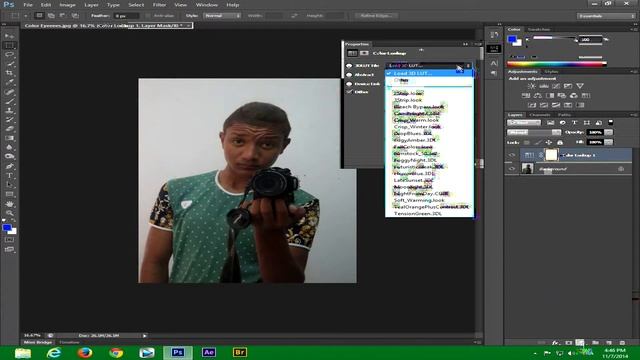Open the layer blend mode dropdown
Image resolution: width=640 pixels, height=360 pixels.
(534, 132)
